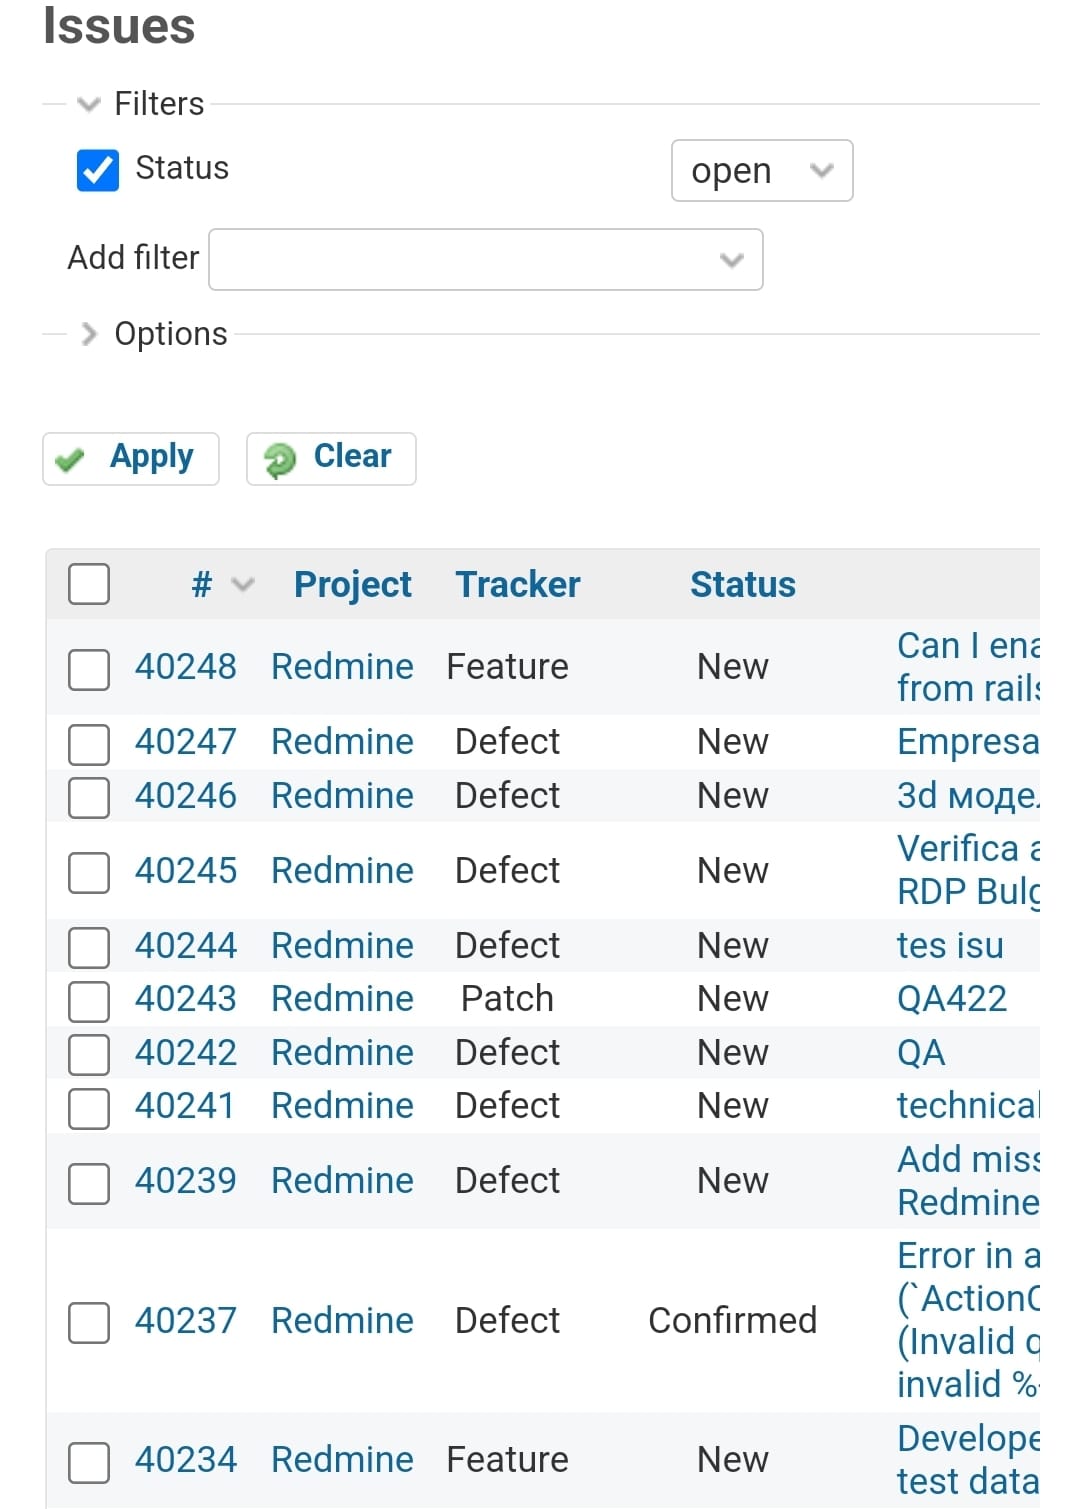Open the 'open' status dropdown

coord(762,171)
